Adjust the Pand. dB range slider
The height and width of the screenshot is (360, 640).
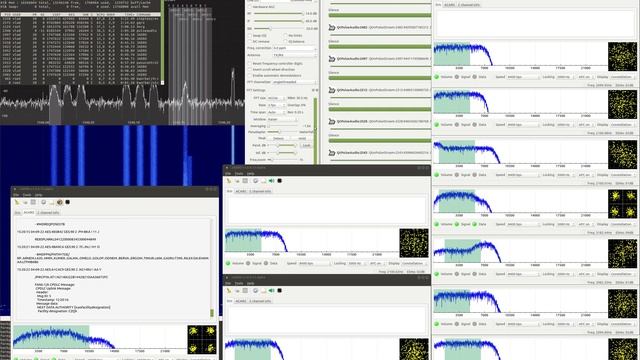tap(283, 145)
